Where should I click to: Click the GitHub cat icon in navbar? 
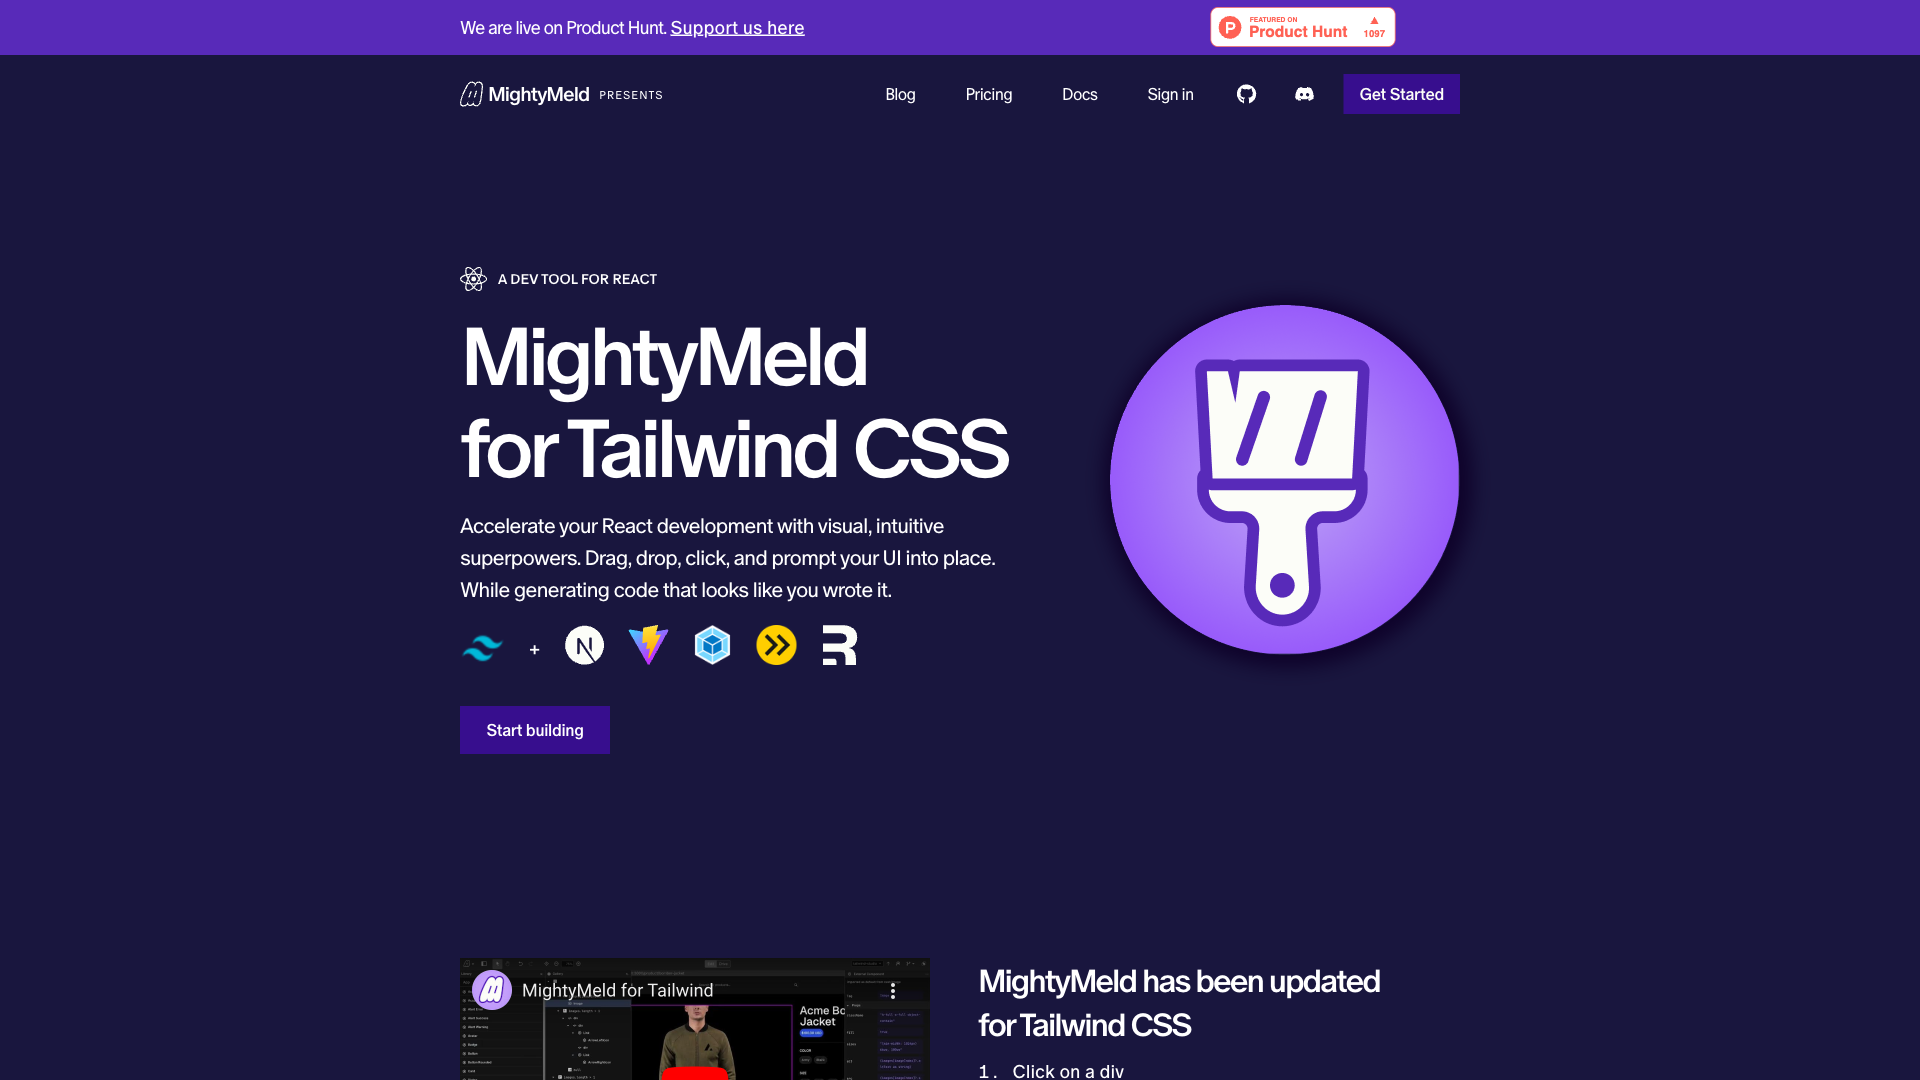[1246, 94]
